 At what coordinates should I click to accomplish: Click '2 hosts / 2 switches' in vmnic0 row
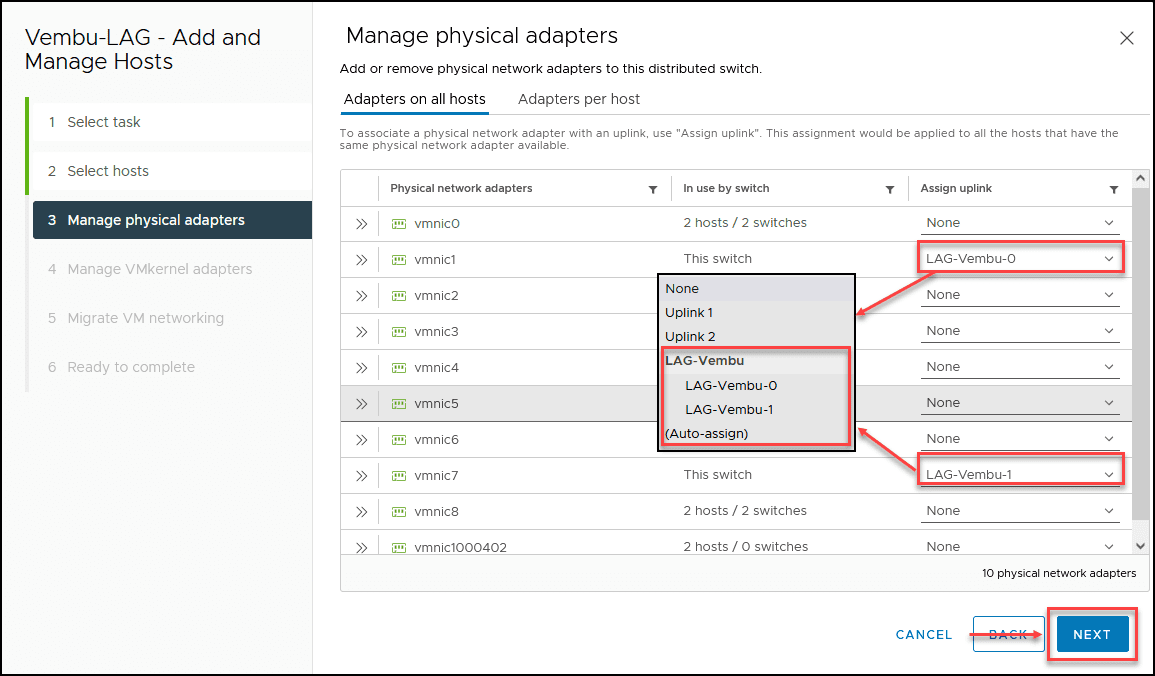tap(745, 223)
